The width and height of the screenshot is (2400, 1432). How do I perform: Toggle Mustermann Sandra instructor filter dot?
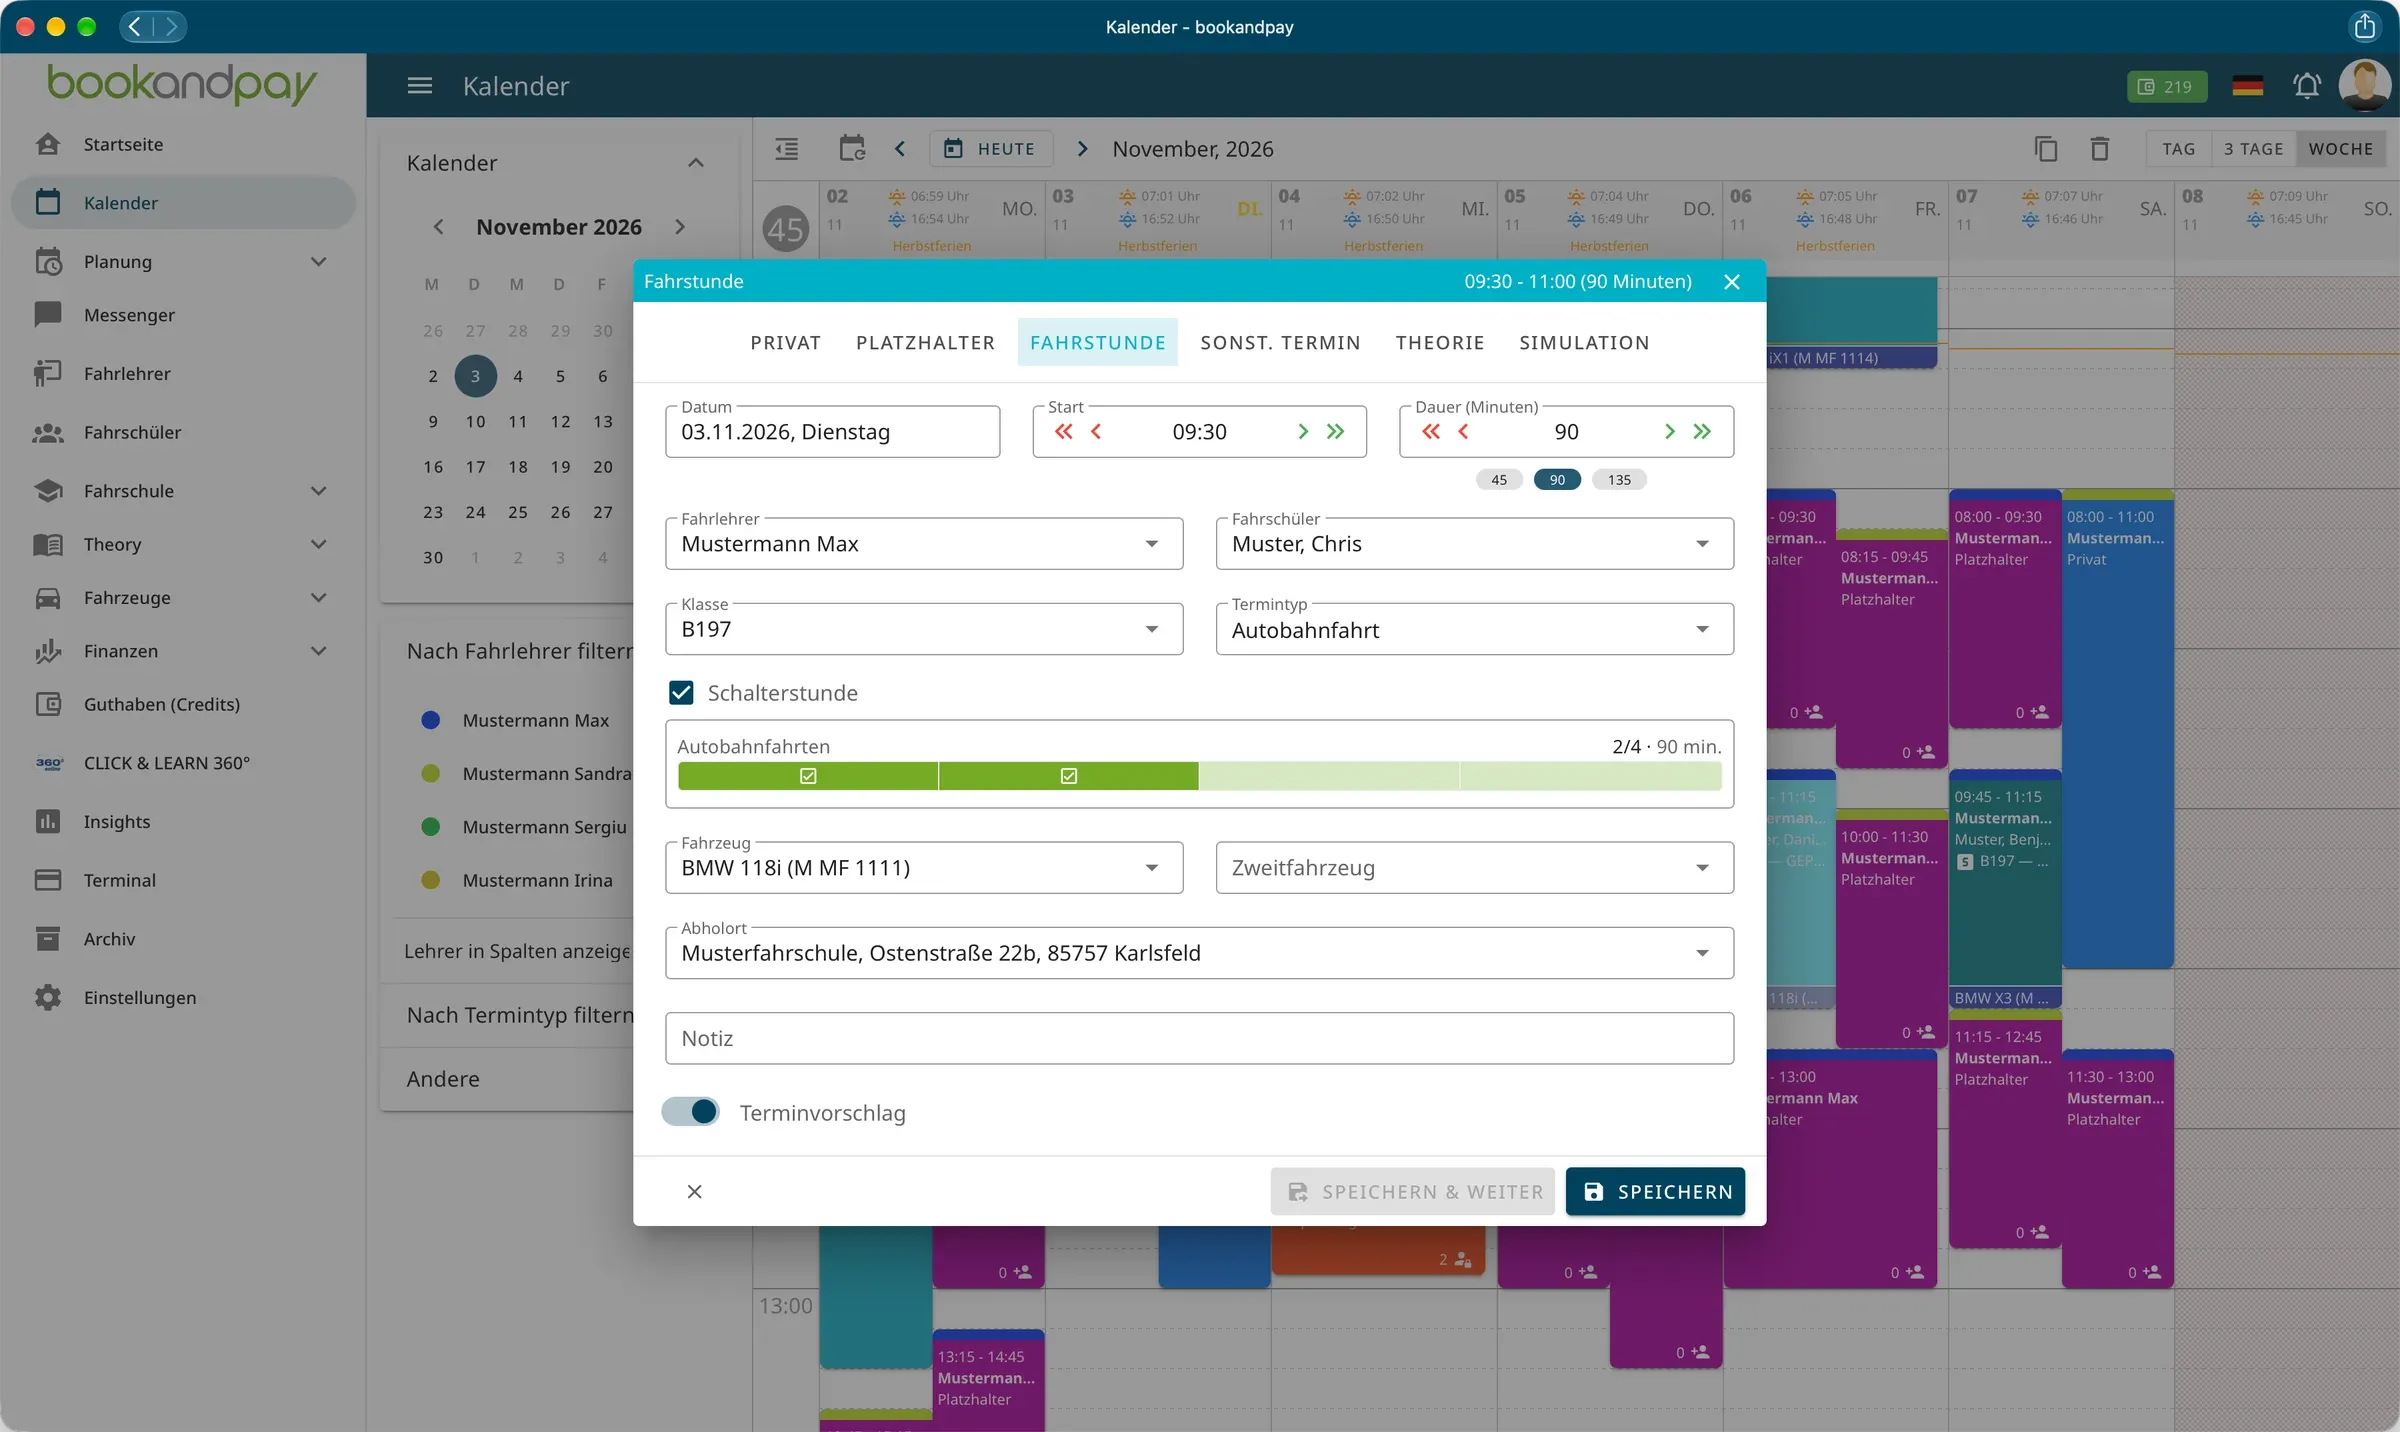[431, 773]
